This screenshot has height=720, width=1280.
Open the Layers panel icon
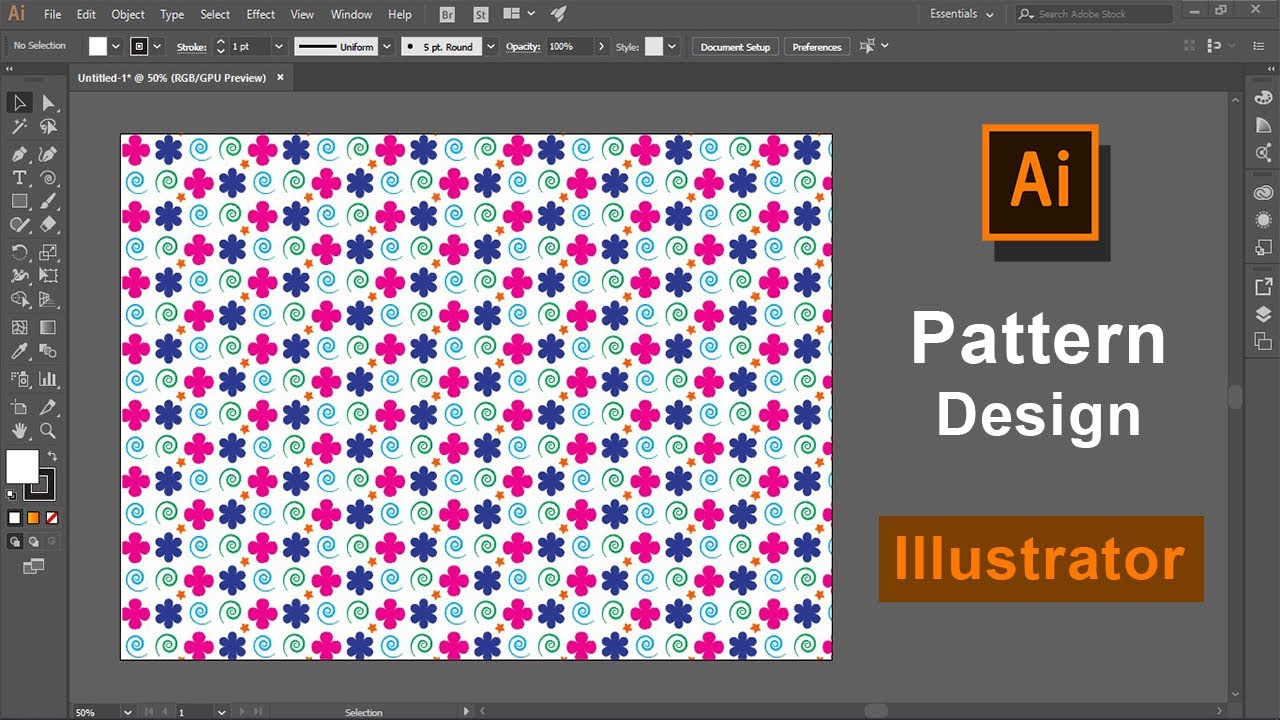click(1263, 314)
